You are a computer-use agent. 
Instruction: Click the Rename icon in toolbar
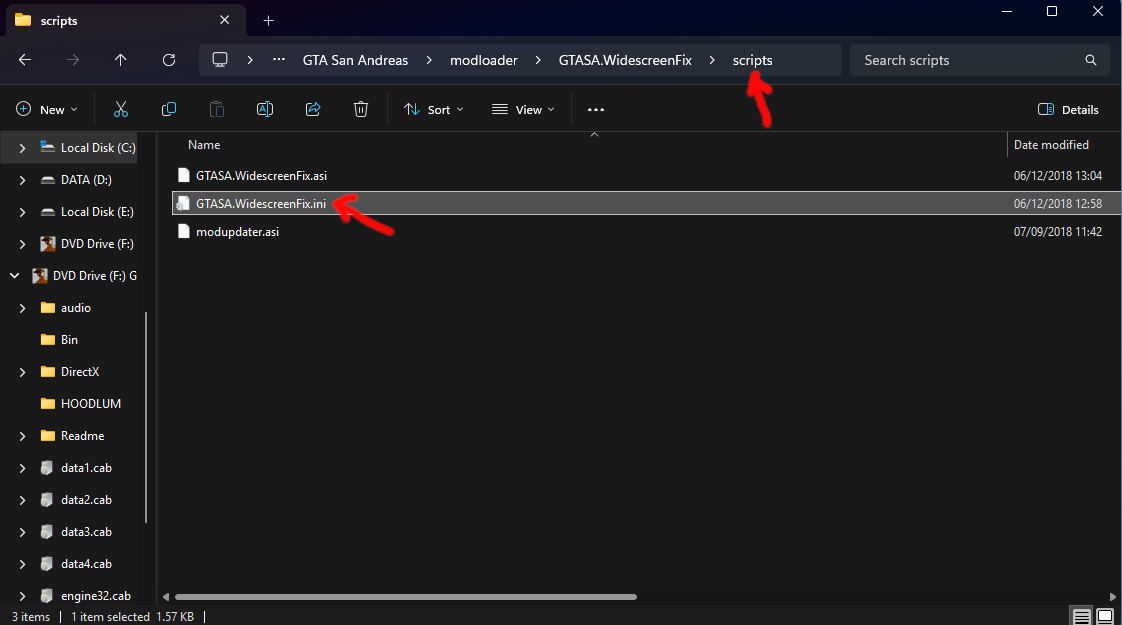pyautogui.click(x=265, y=110)
